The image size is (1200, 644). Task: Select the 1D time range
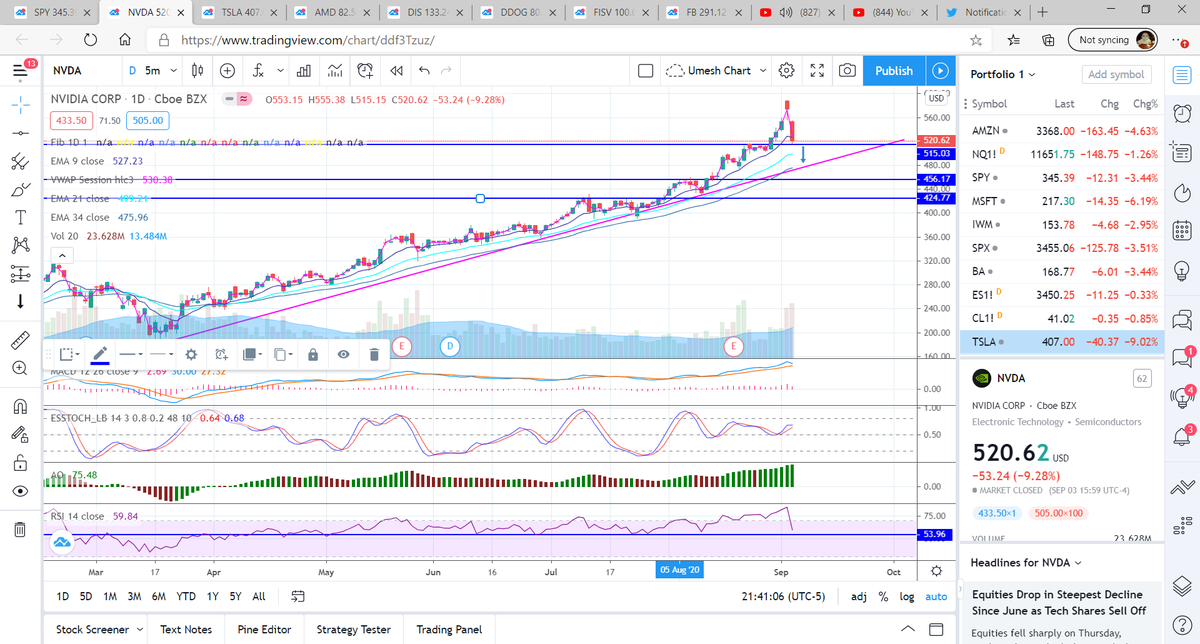(x=63, y=596)
